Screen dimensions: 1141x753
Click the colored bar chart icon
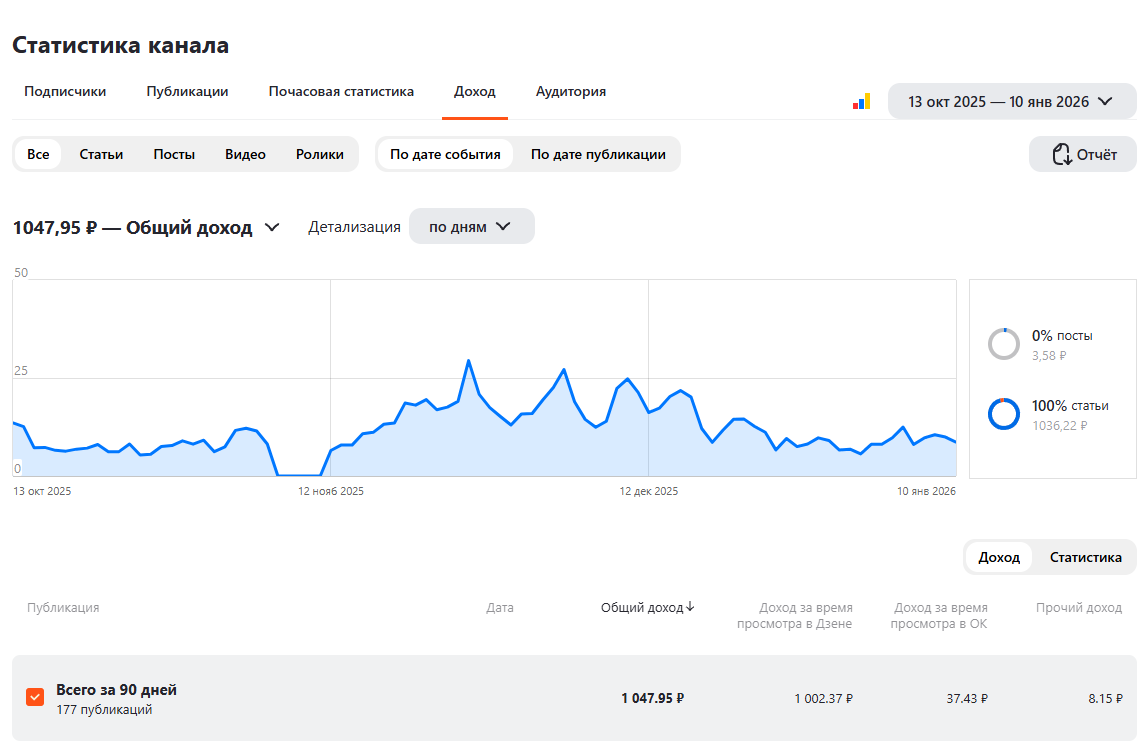click(862, 102)
